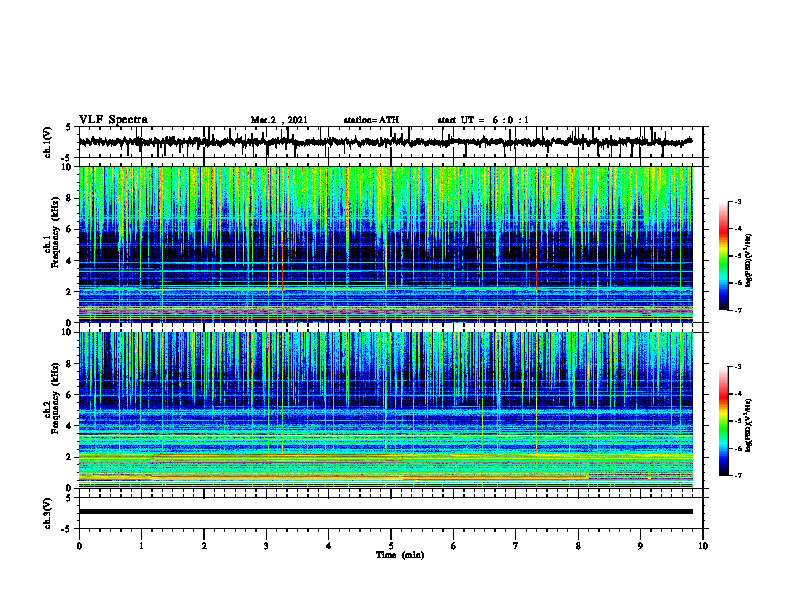Click the black ch.3 voltage trace bar

385,512
